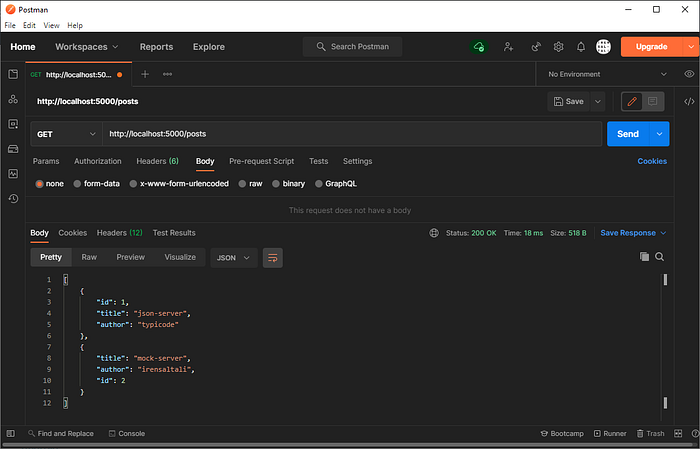Expand the Save dropdown arrow
The width and height of the screenshot is (700, 449).
click(x=598, y=101)
